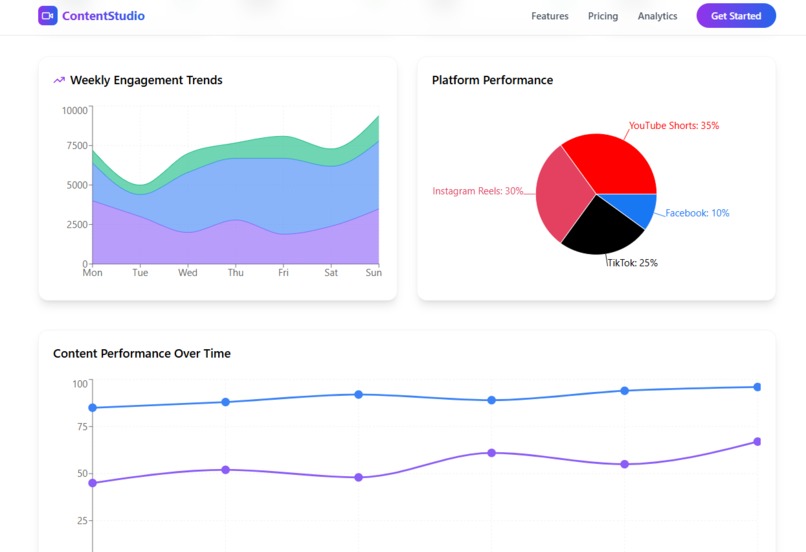Go to the Pricing nav item
The height and width of the screenshot is (552, 806).
[603, 16]
